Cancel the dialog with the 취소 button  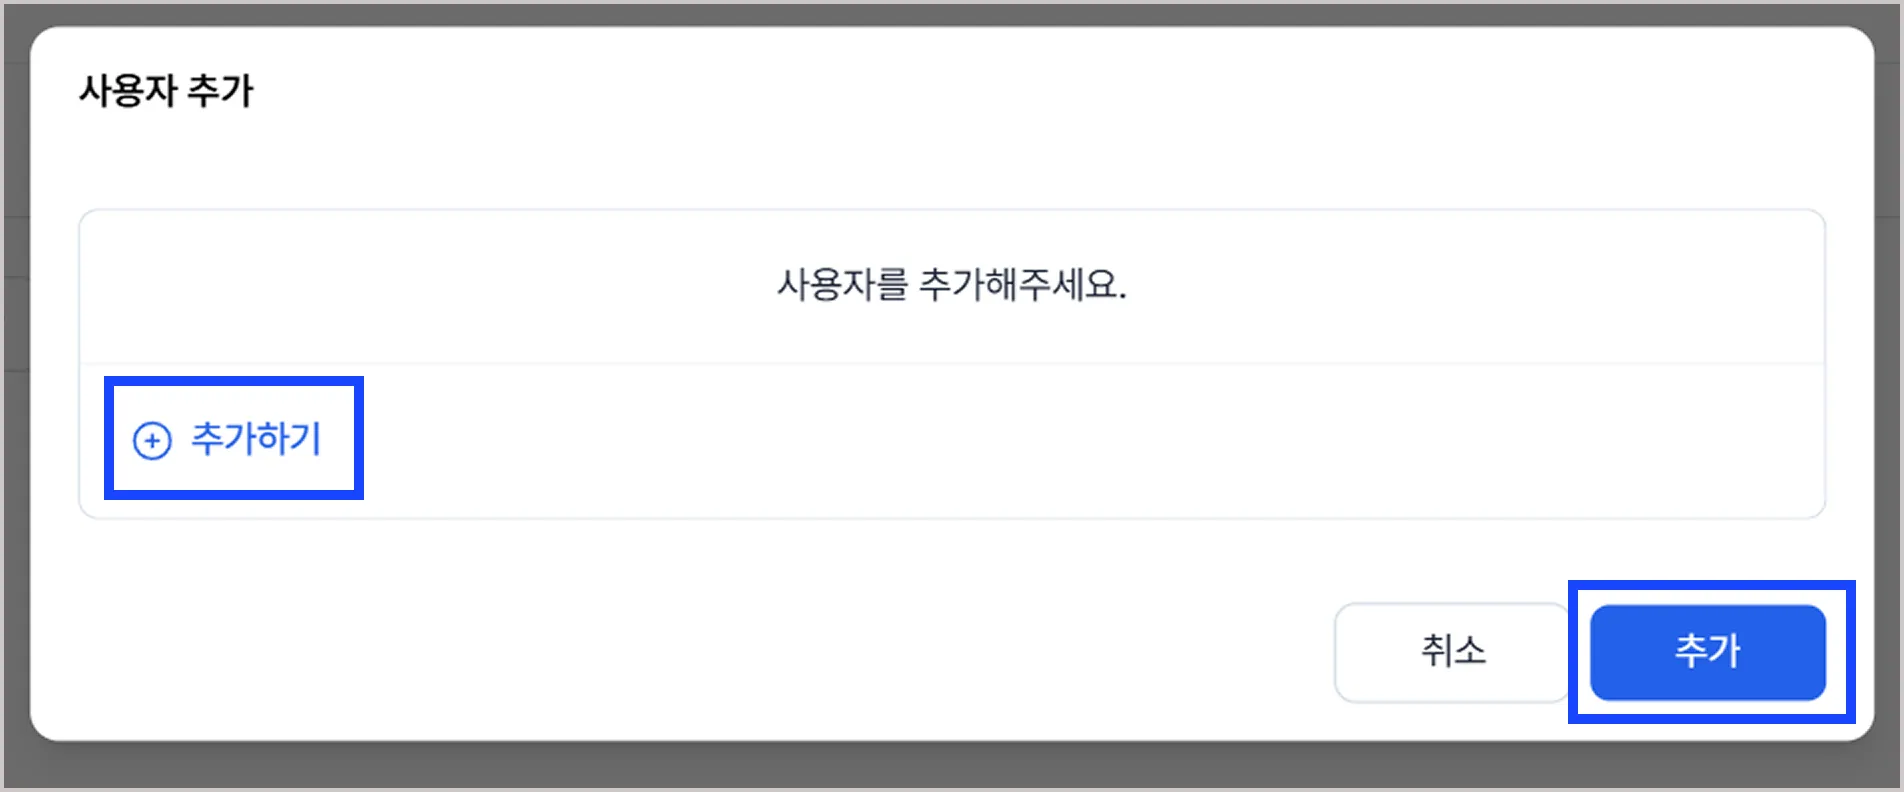point(1452,652)
